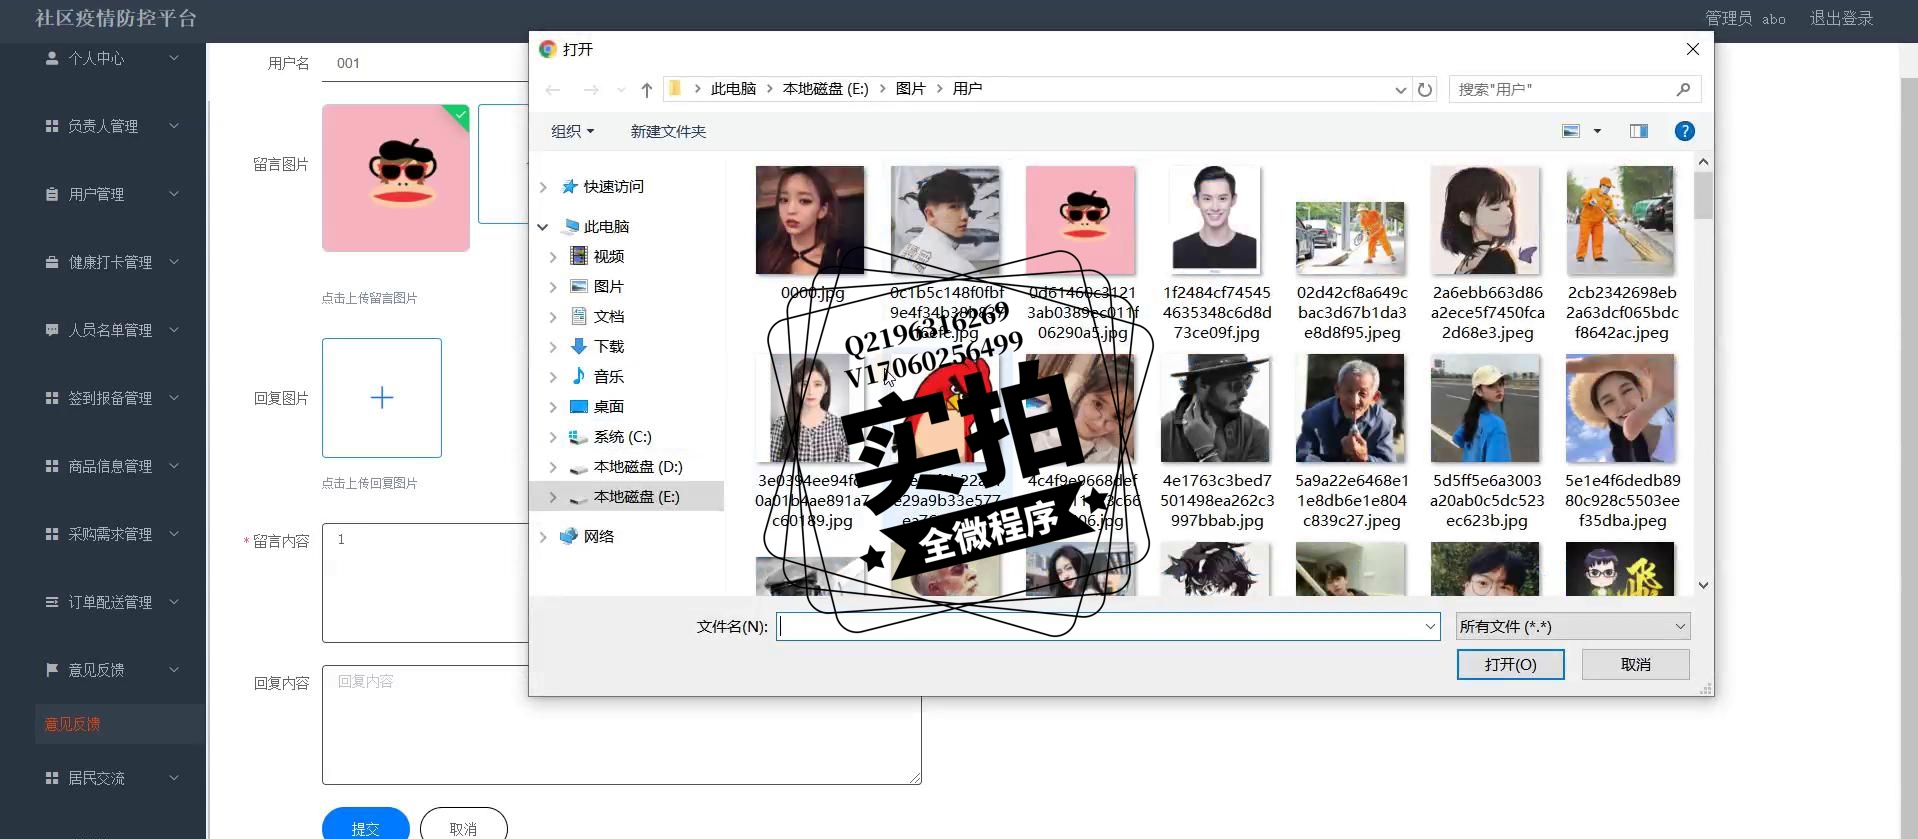This screenshot has width=1918, height=839.
Task: Click the 取消 button in Open dialog
Action: (1636, 665)
